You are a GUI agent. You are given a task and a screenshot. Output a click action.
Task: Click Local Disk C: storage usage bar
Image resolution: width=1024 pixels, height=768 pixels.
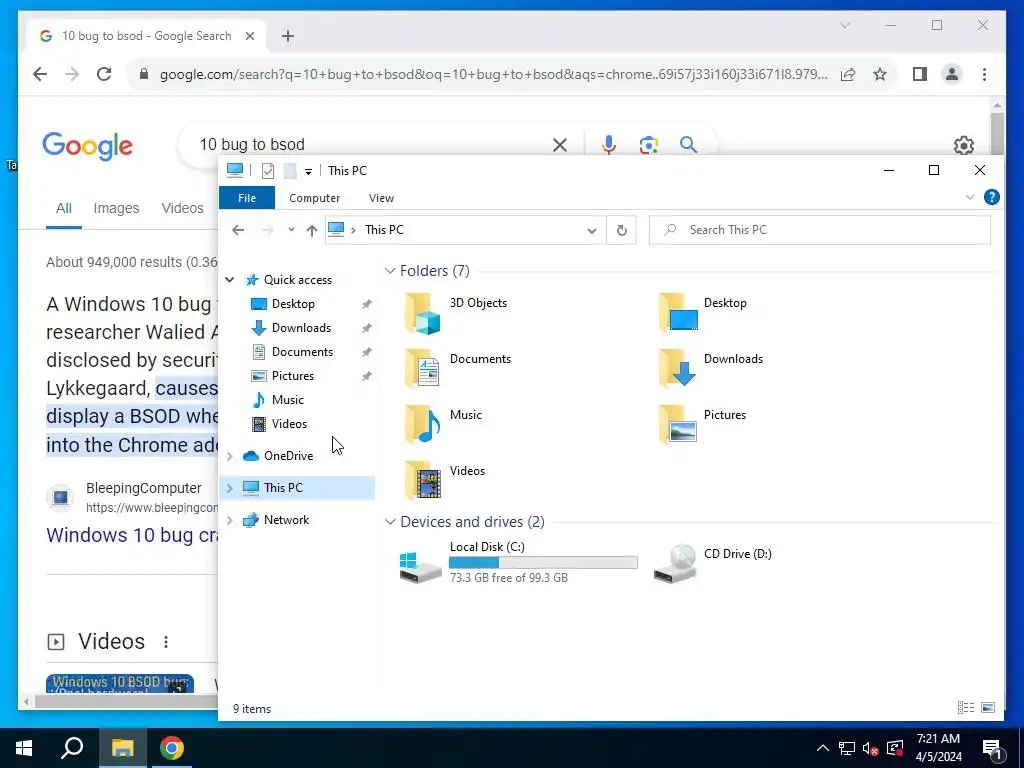pos(543,562)
